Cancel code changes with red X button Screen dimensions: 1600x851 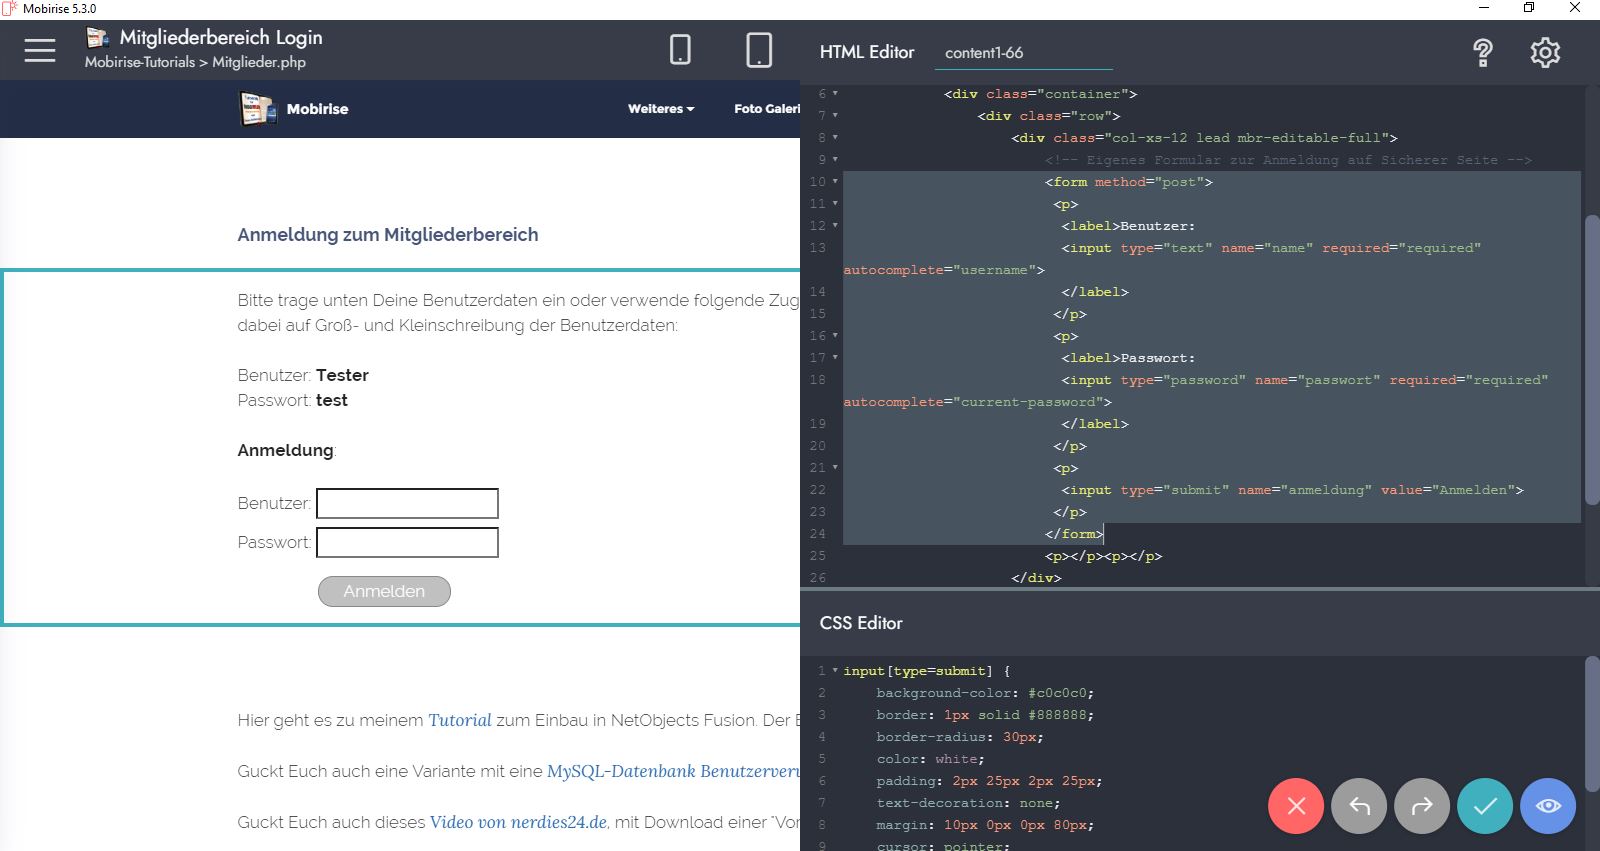tap(1296, 806)
